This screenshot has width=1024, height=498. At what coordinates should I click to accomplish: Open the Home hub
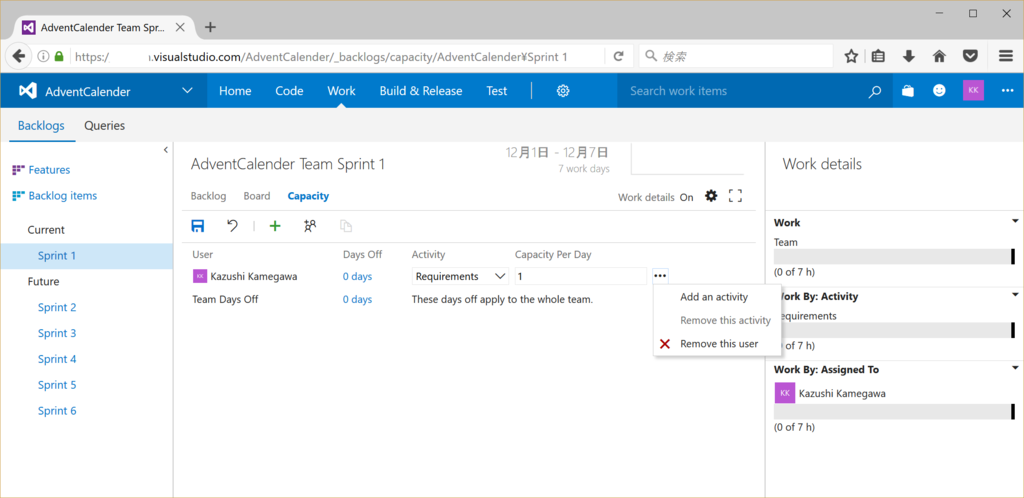(x=235, y=91)
